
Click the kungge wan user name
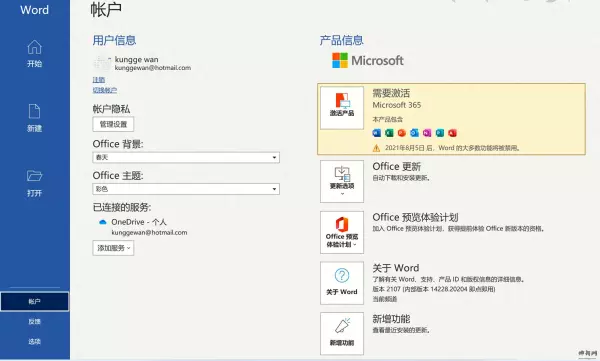(137, 60)
